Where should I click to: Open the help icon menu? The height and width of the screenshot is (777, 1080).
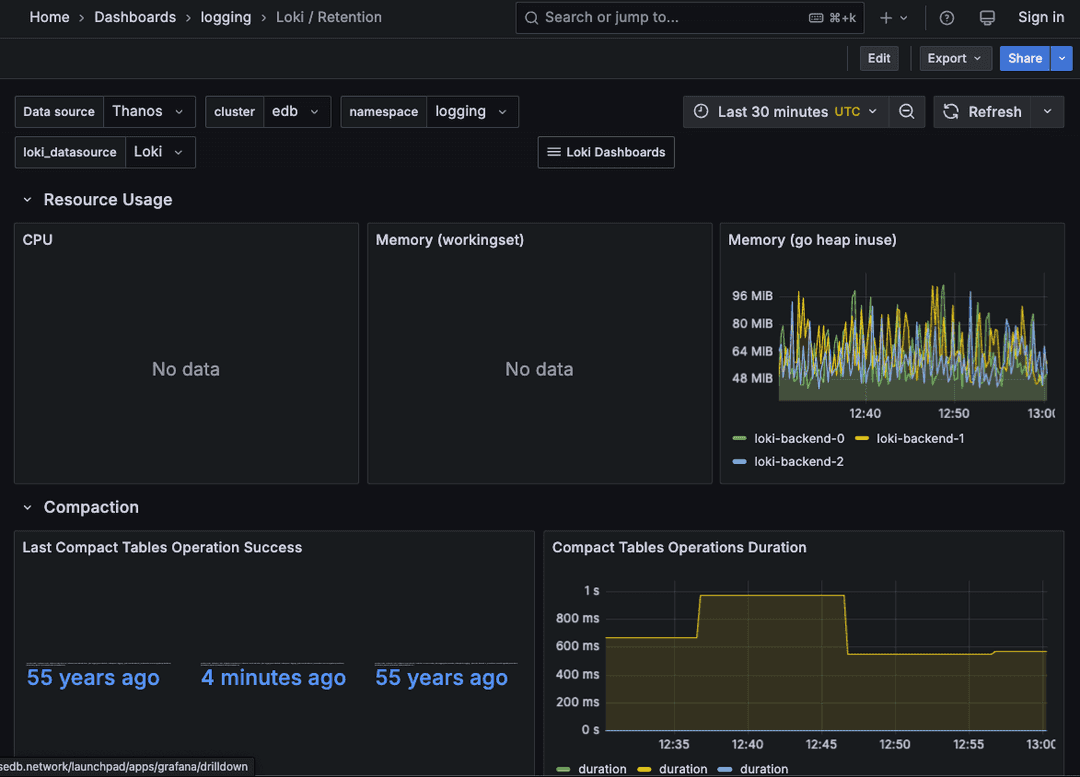click(946, 17)
